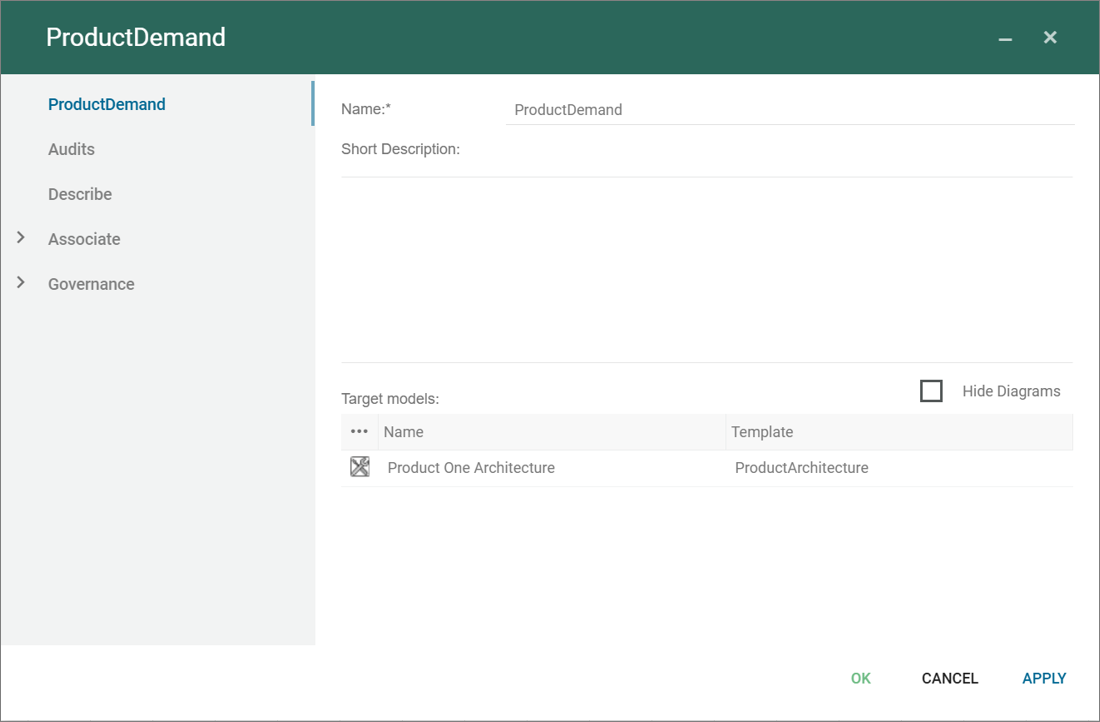
Task: Open the three-dots column options menu
Action: [x=360, y=432]
